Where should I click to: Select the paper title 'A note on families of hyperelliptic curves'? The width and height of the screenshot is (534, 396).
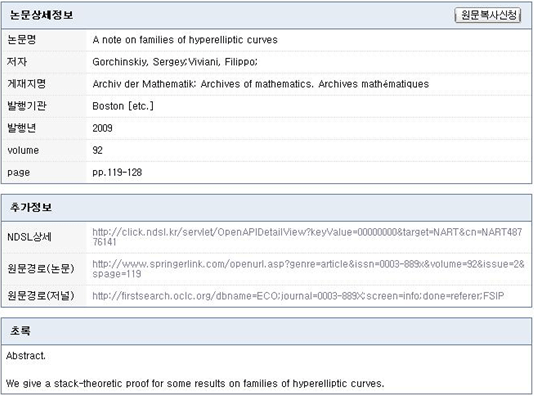tap(185, 40)
